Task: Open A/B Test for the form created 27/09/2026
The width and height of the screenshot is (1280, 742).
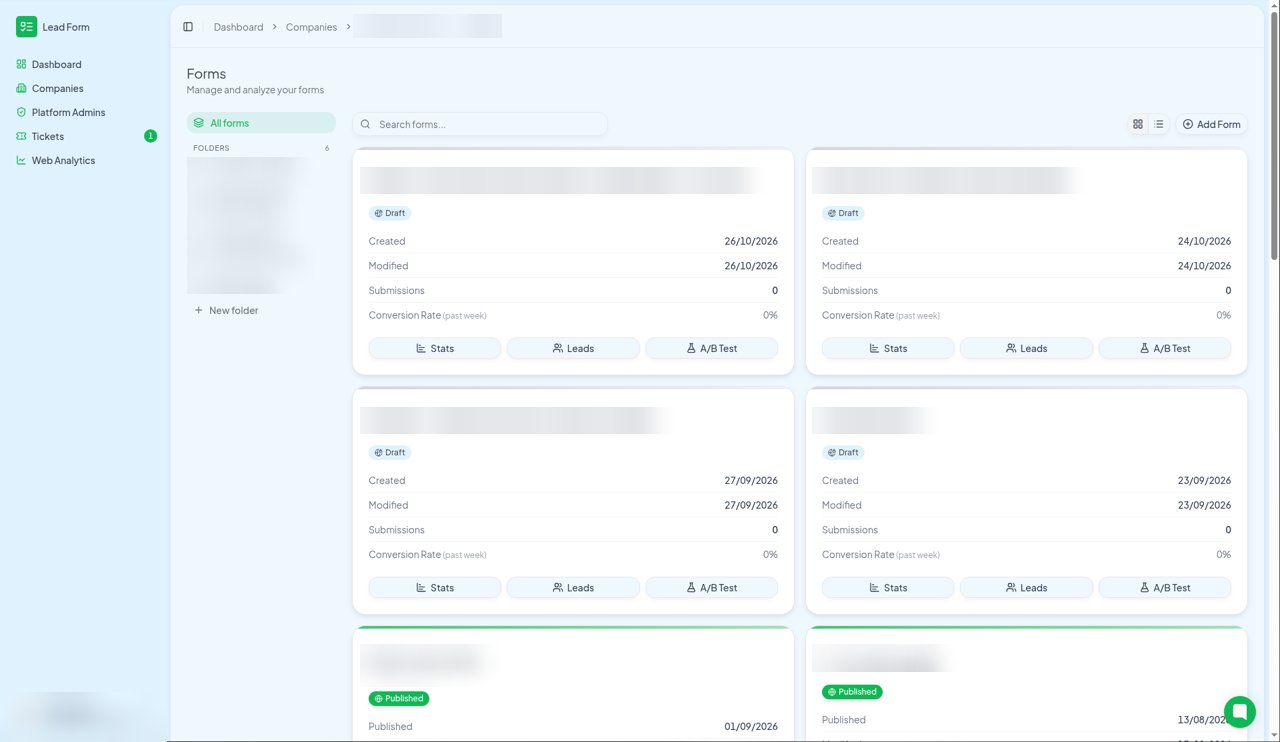Action: pos(711,587)
